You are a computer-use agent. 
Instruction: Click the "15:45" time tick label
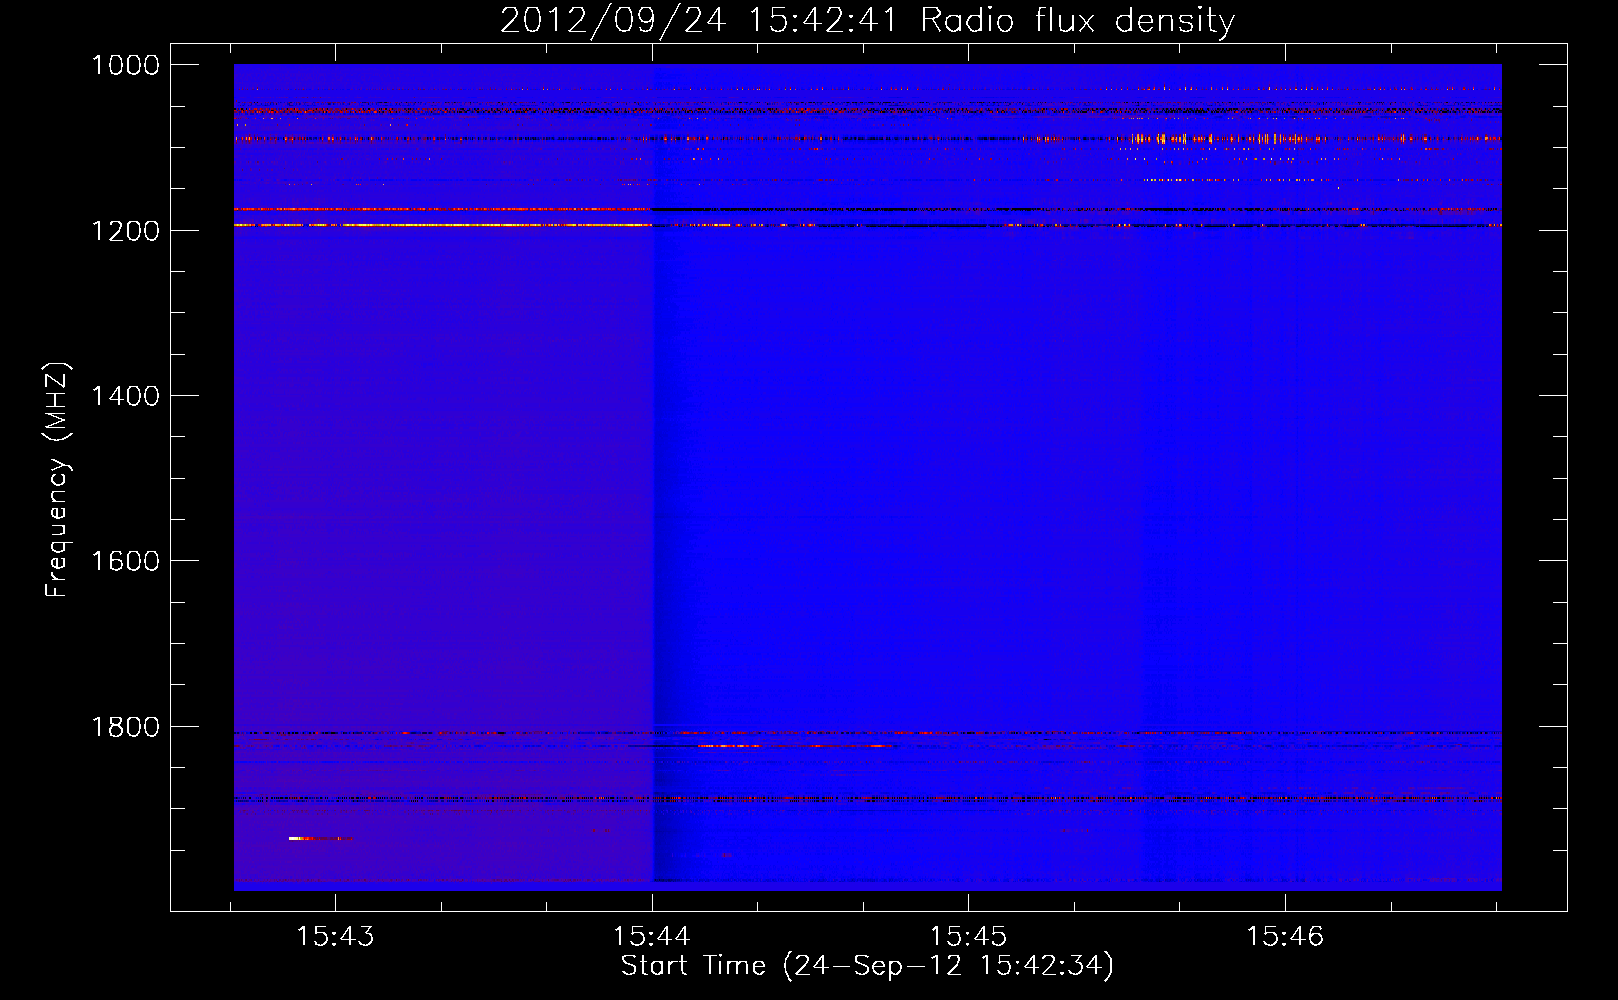968,936
